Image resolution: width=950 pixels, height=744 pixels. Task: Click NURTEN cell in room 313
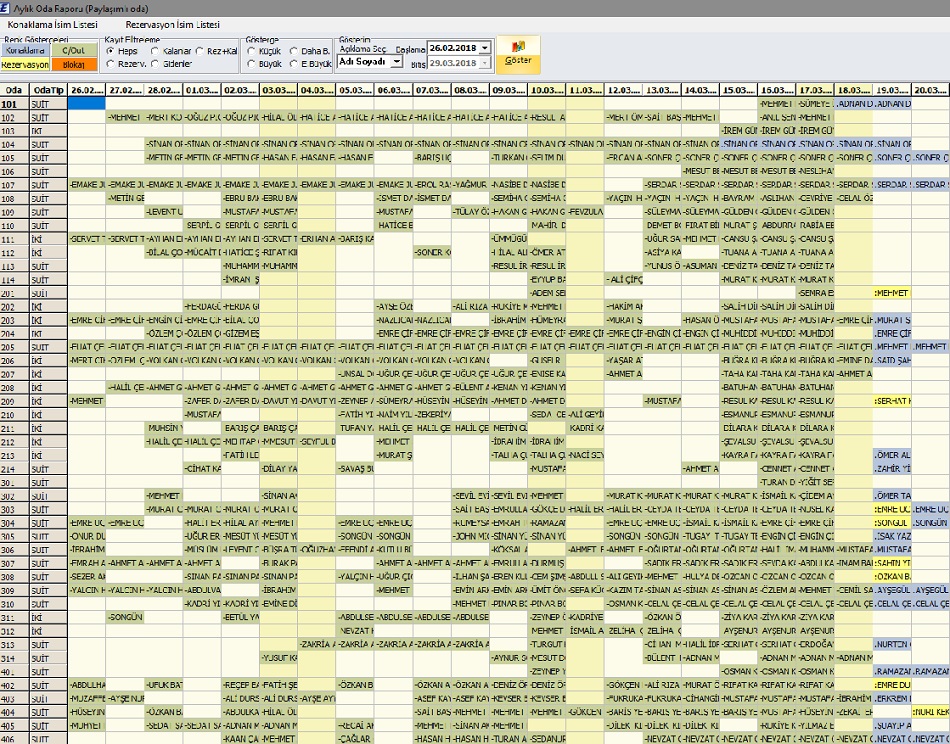coord(892,645)
